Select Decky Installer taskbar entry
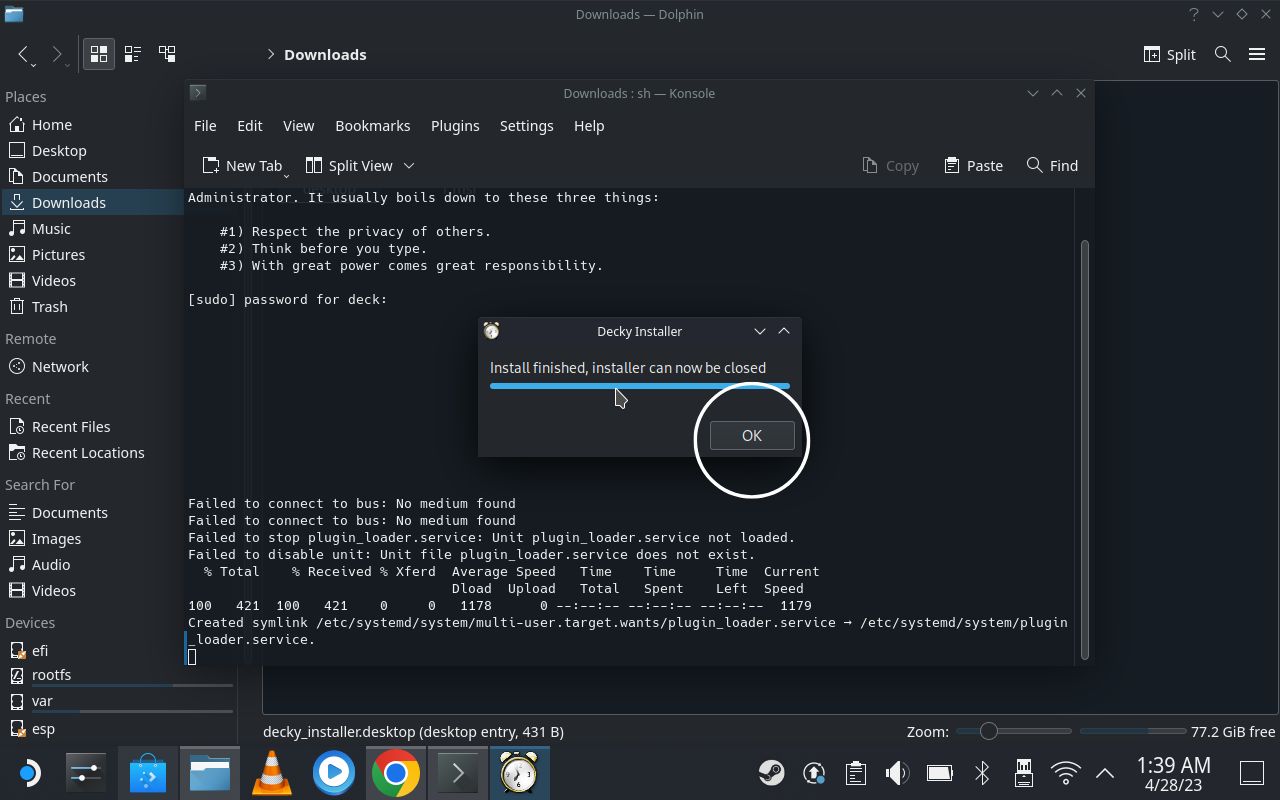The height and width of the screenshot is (800, 1280). point(519,773)
